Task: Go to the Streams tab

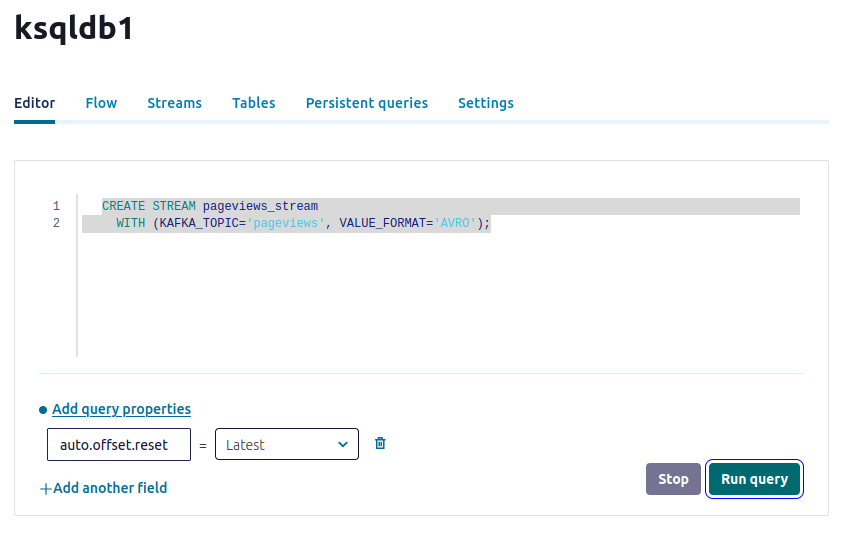Action: pyautogui.click(x=174, y=103)
